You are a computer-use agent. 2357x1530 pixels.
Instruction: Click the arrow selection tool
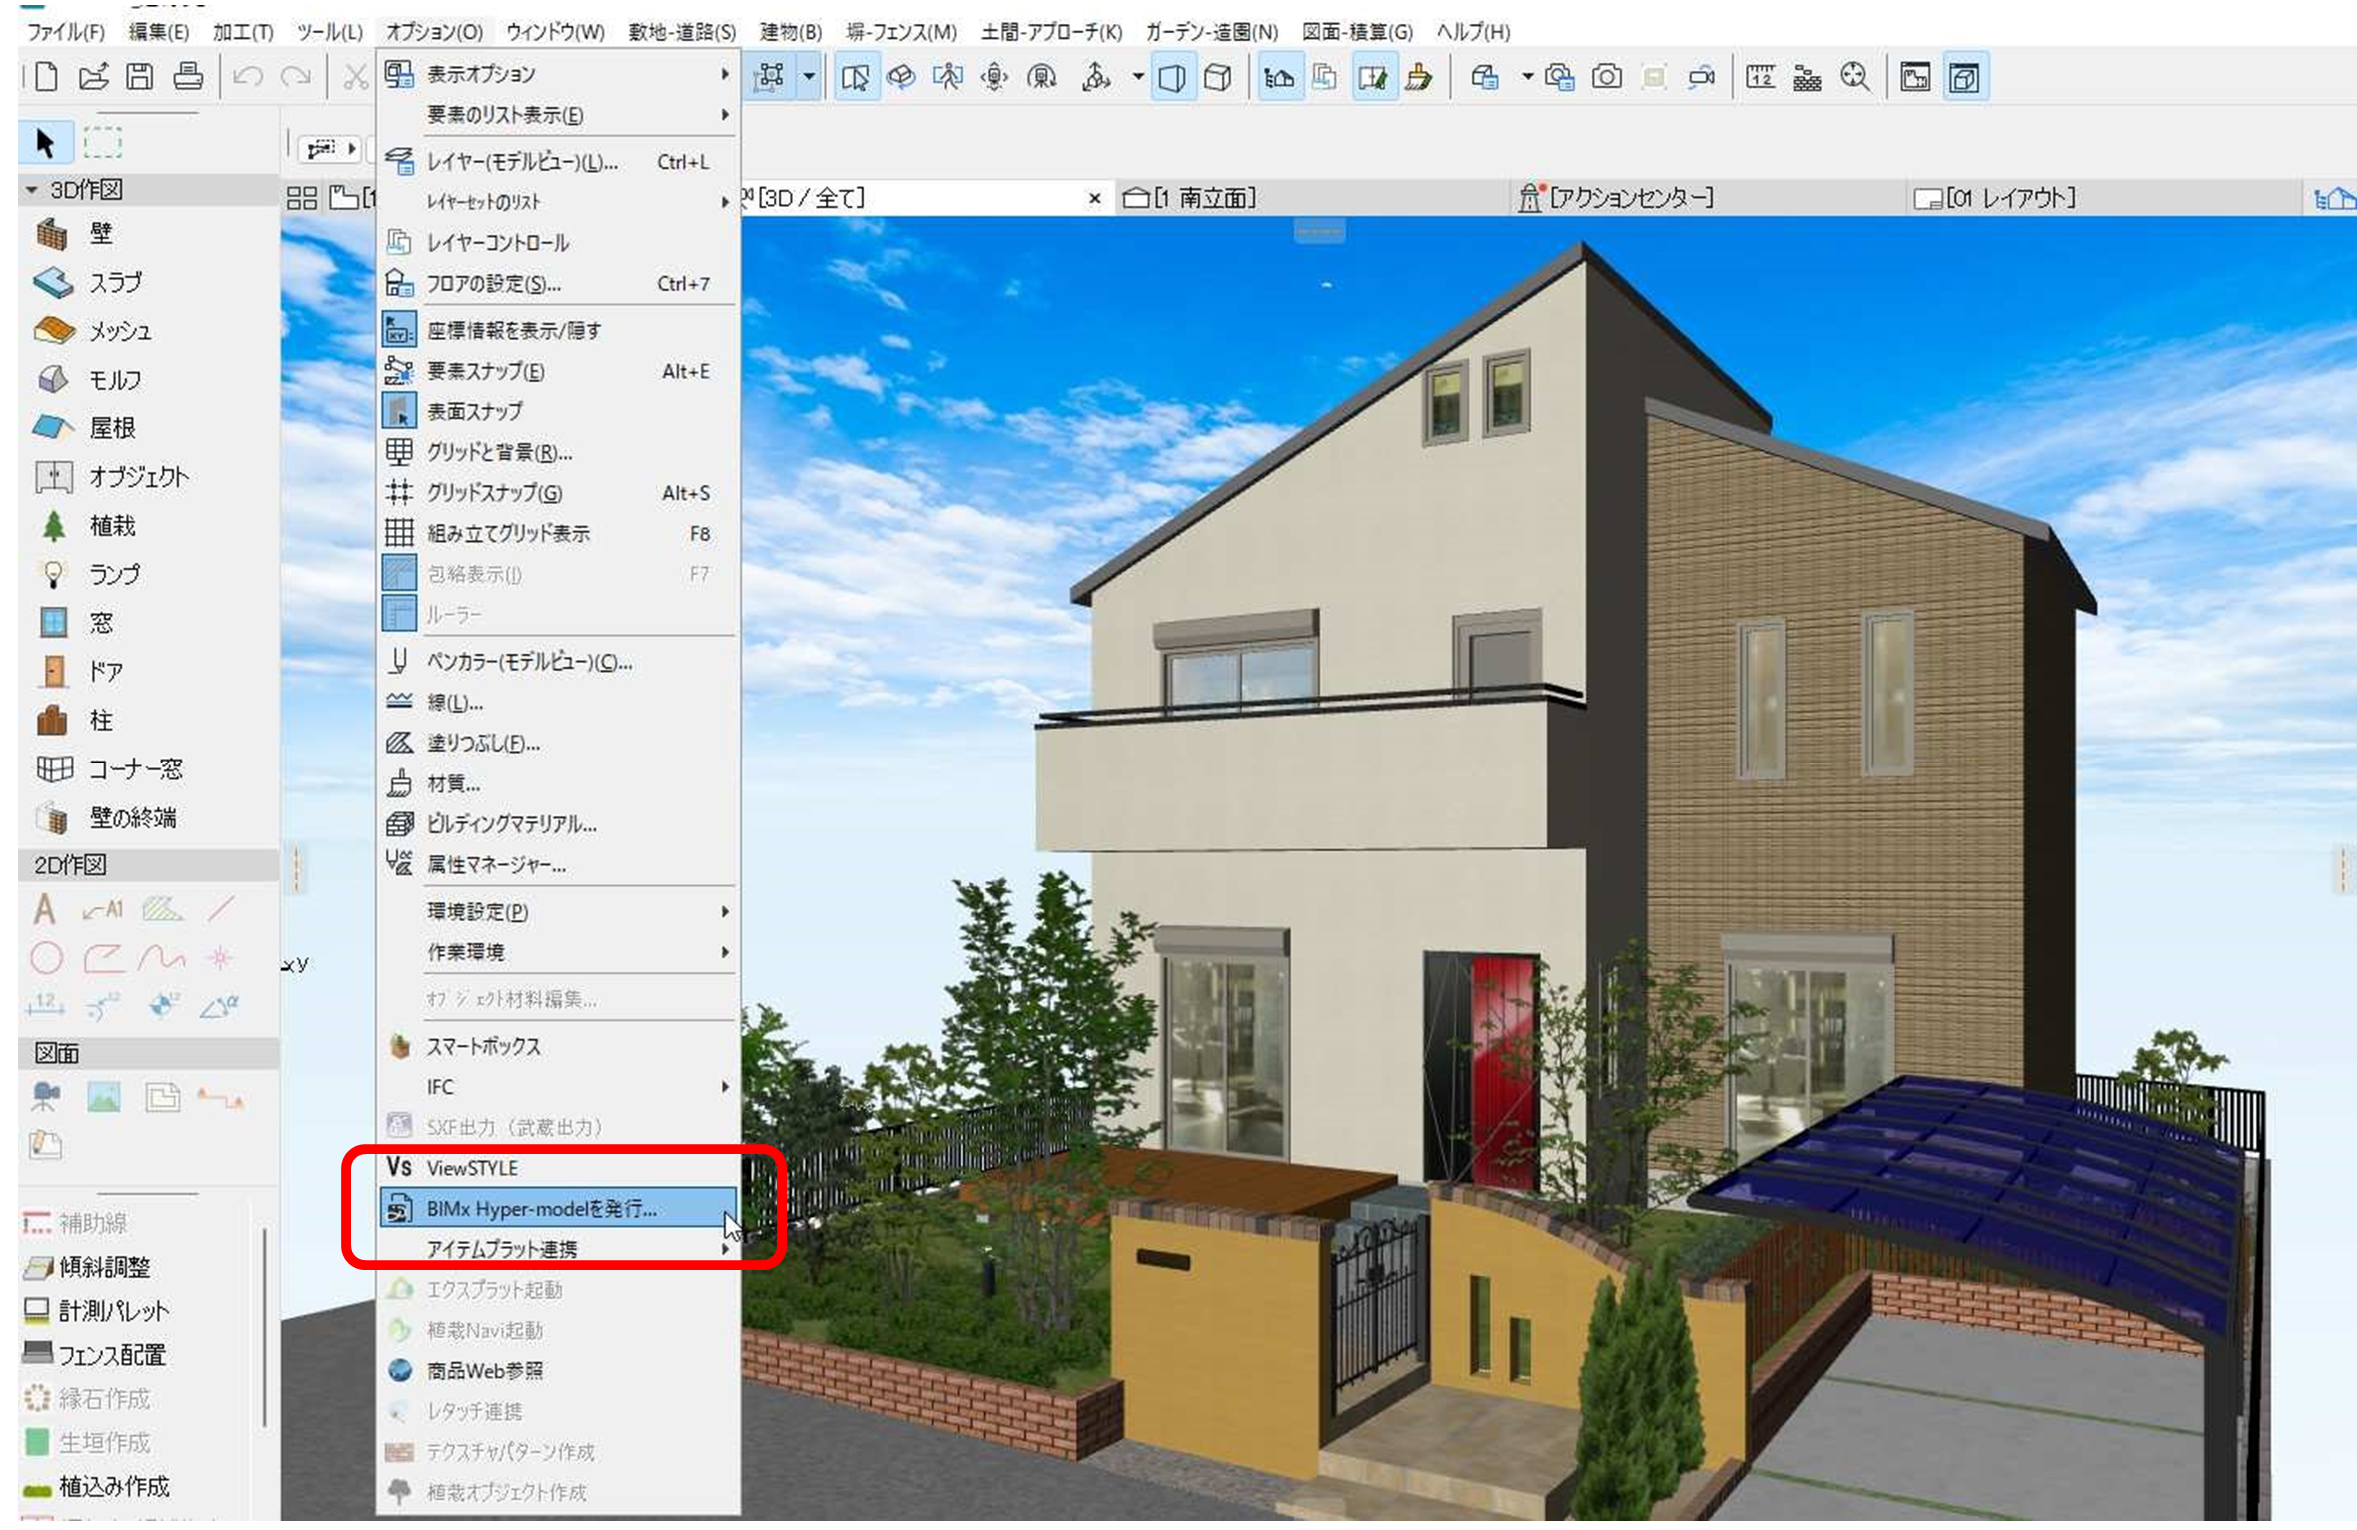[45, 143]
